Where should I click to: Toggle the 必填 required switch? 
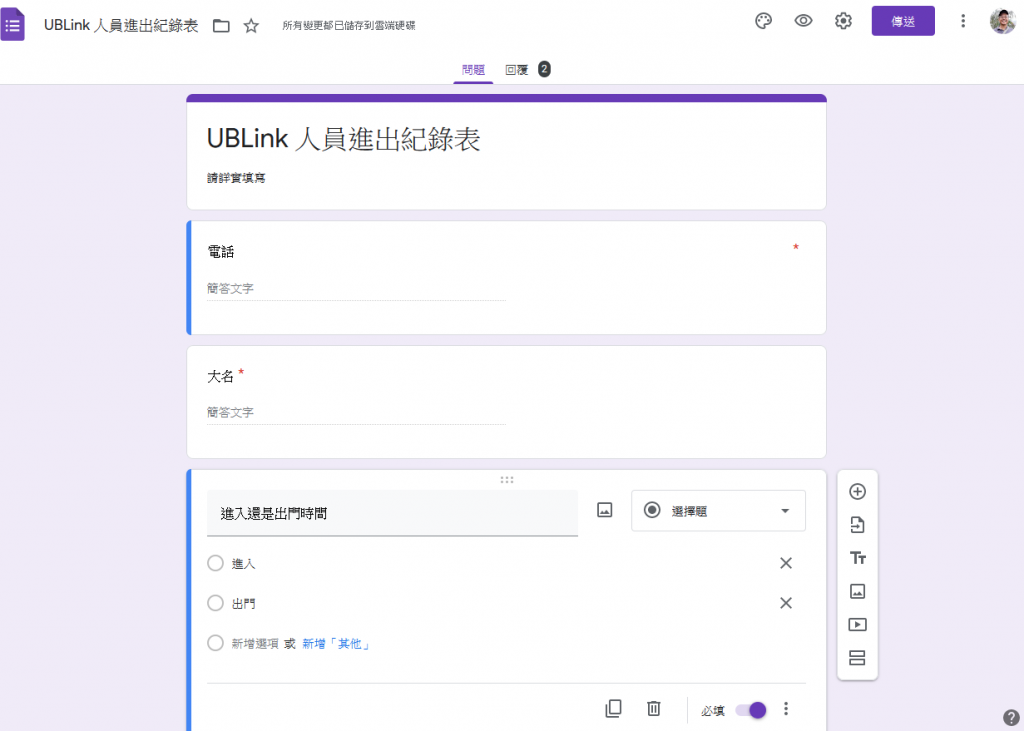[750, 710]
